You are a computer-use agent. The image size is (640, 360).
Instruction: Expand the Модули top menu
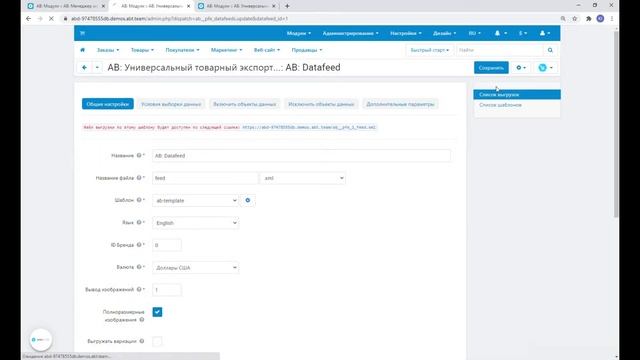pos(299,33)
